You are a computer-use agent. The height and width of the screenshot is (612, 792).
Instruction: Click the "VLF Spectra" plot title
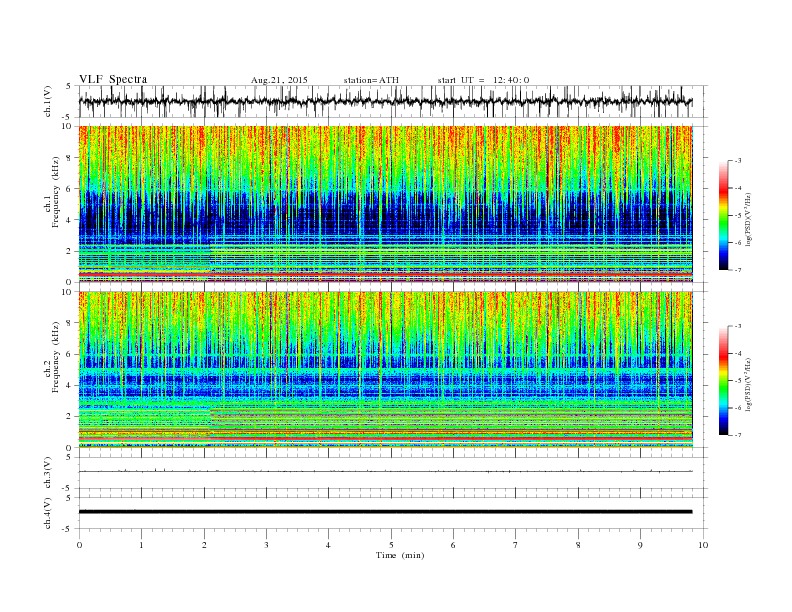pos(113,79)
